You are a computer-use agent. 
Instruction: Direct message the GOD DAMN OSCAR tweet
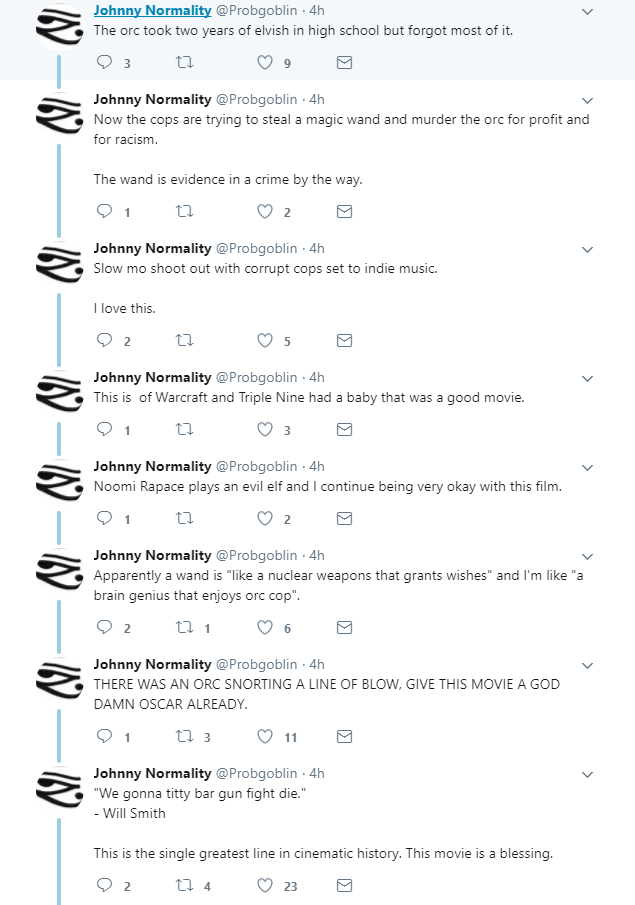(x=344, y=736)
